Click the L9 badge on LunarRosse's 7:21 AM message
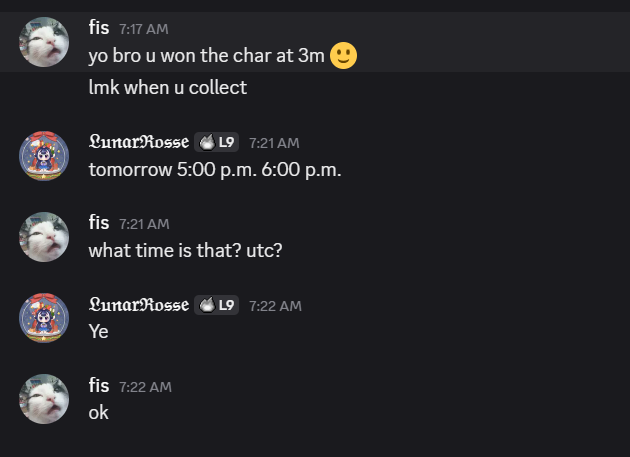The height and width of the screenshot is (457, 630). click(x=217, y=142)
